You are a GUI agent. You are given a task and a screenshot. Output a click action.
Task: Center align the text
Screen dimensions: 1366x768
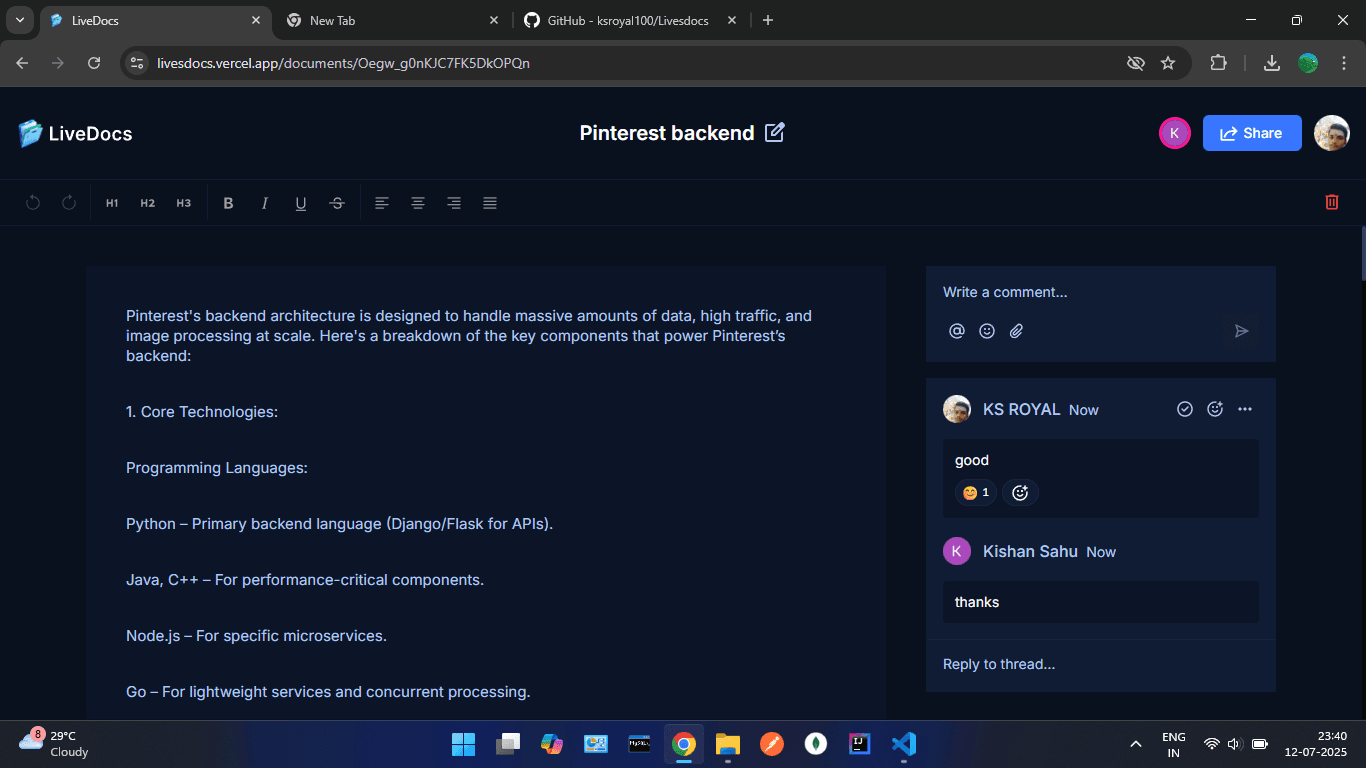[x=418, y=203]
